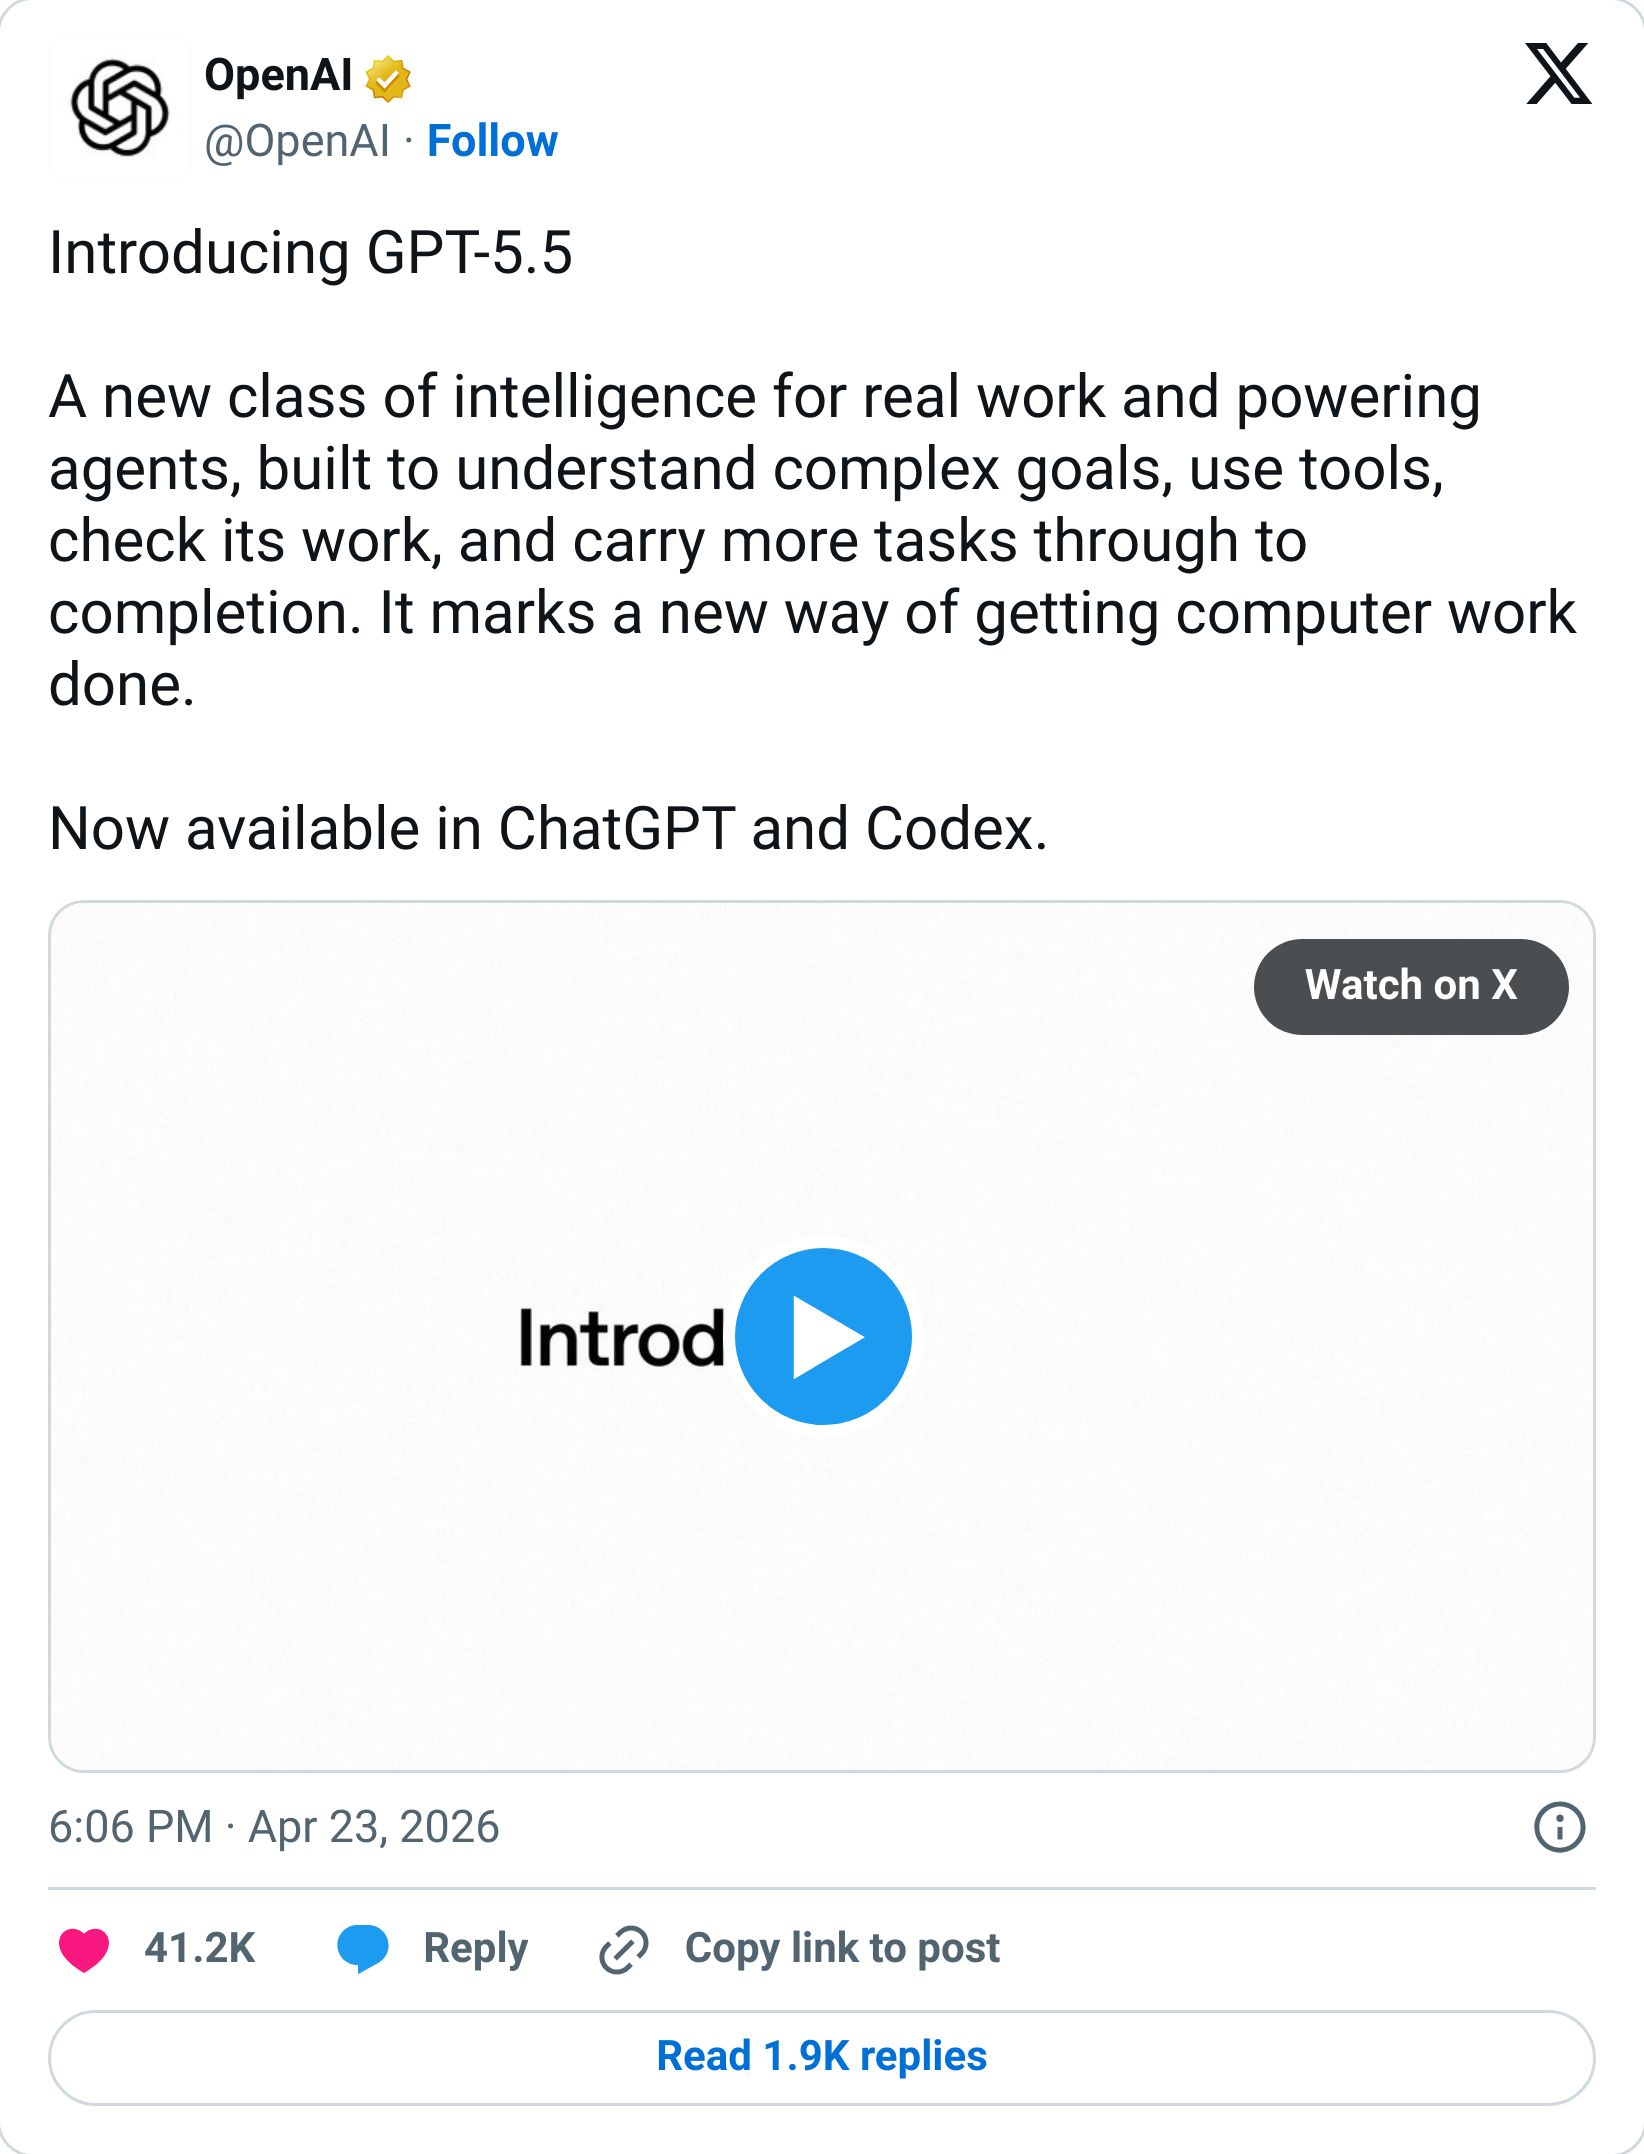The height and width of the screenshot is (2154, 1644).
Task: Toggle following the @OpenAI account
Action: coord(494,140)
